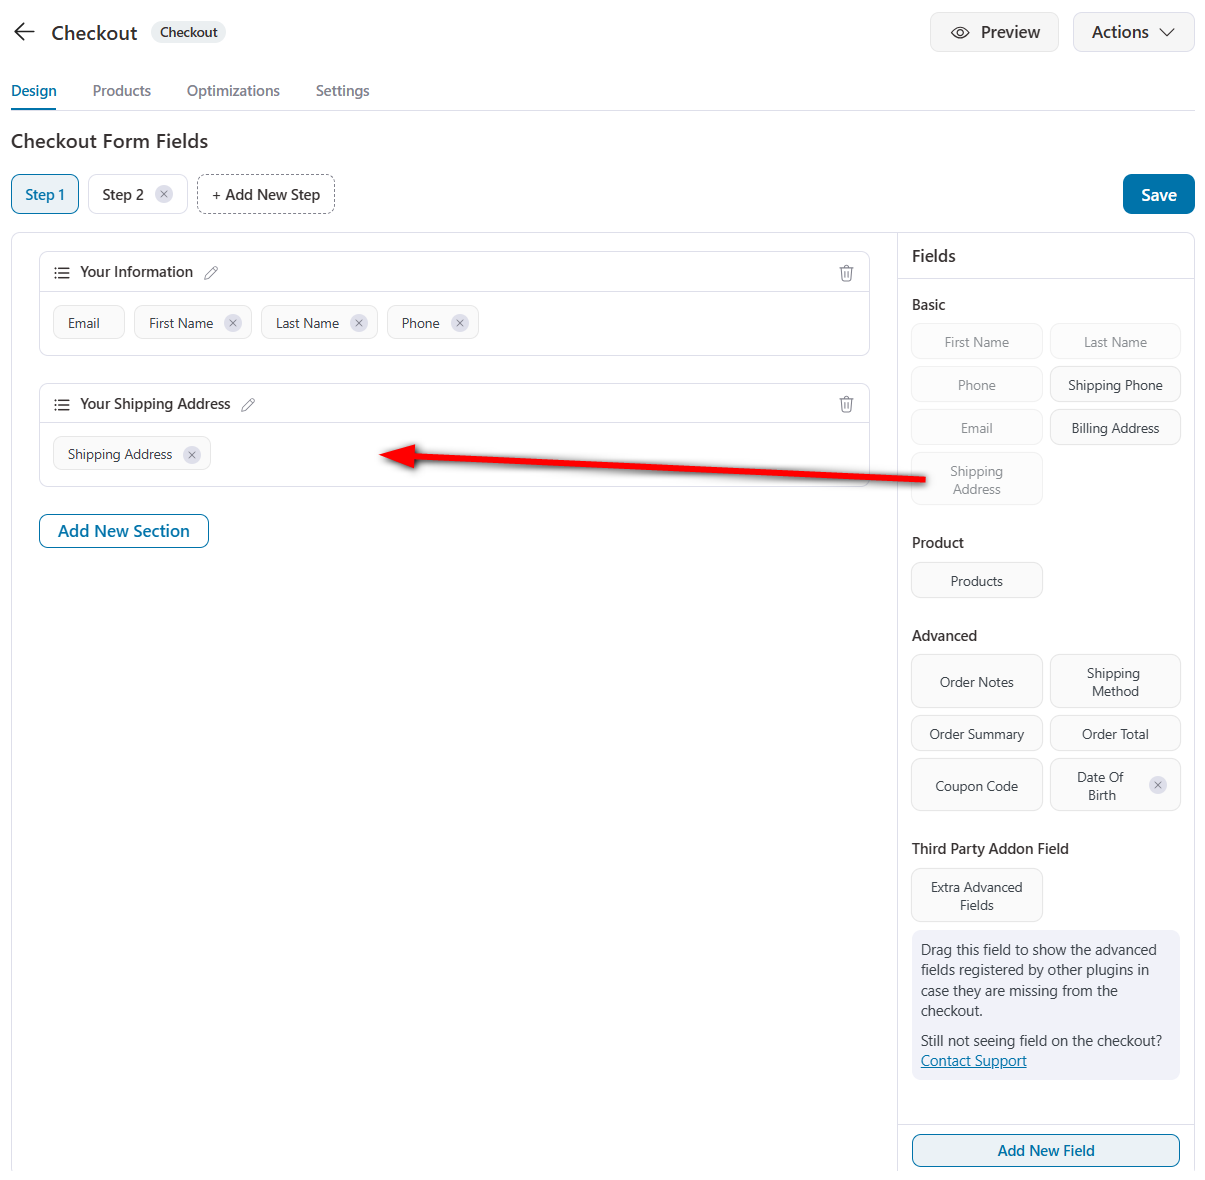Click the Third Party Addon Field heading
Screen dimensions: 1205x1180
point(990,848)
